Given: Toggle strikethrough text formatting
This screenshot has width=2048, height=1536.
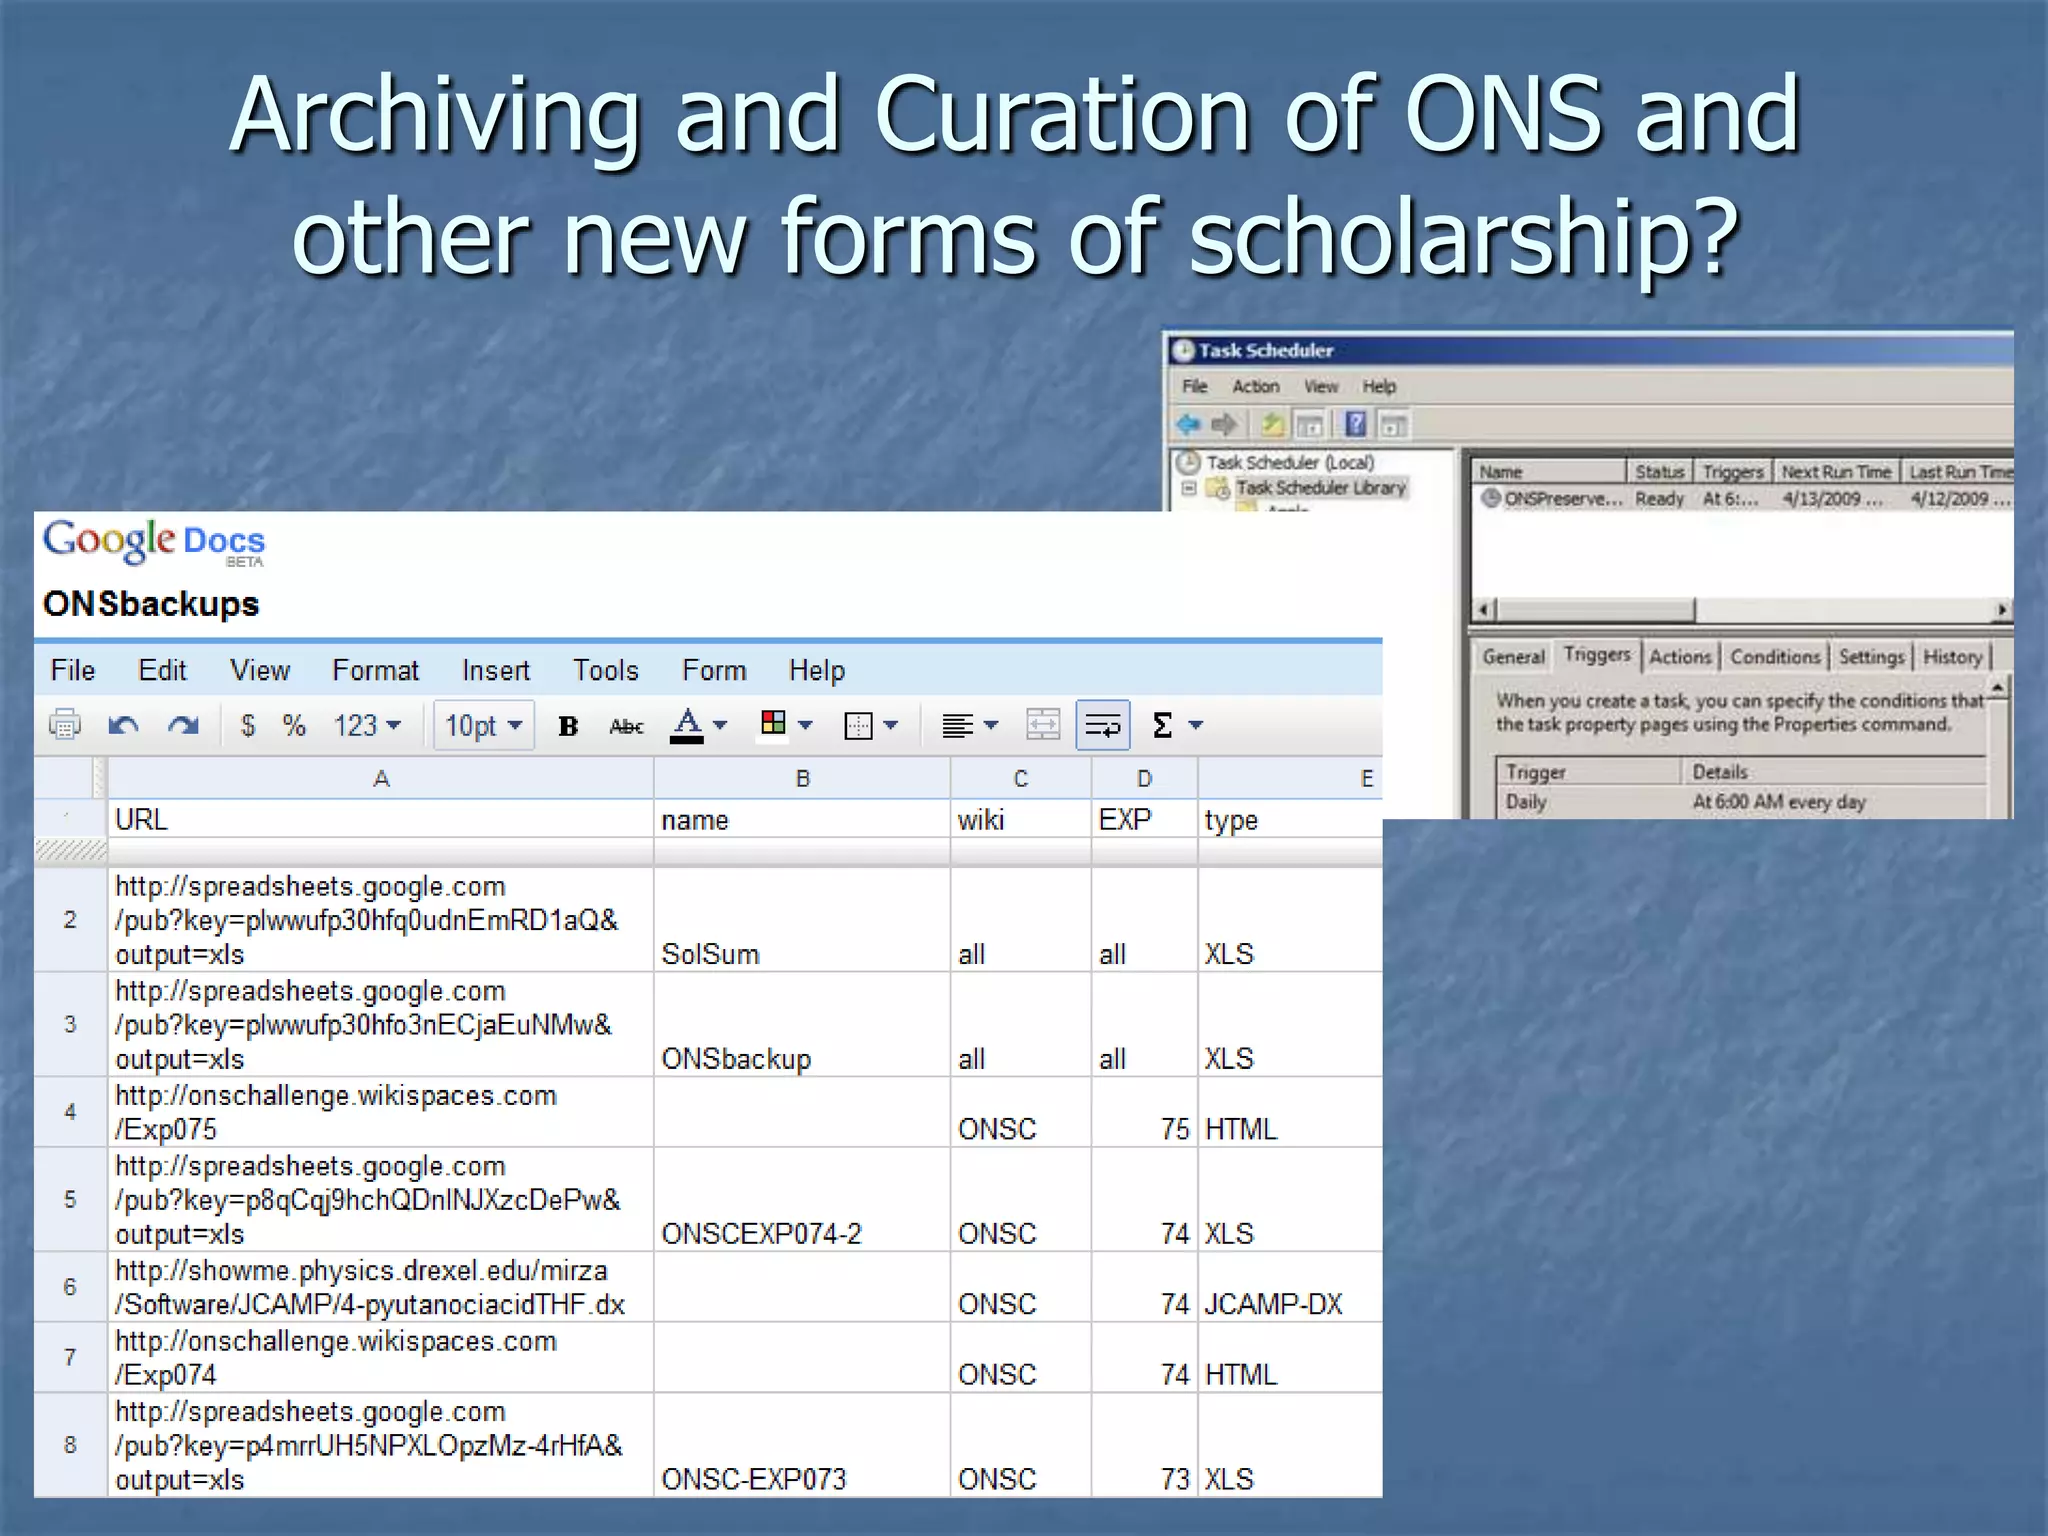Looking at the screenshot, I should coord(626,725).
